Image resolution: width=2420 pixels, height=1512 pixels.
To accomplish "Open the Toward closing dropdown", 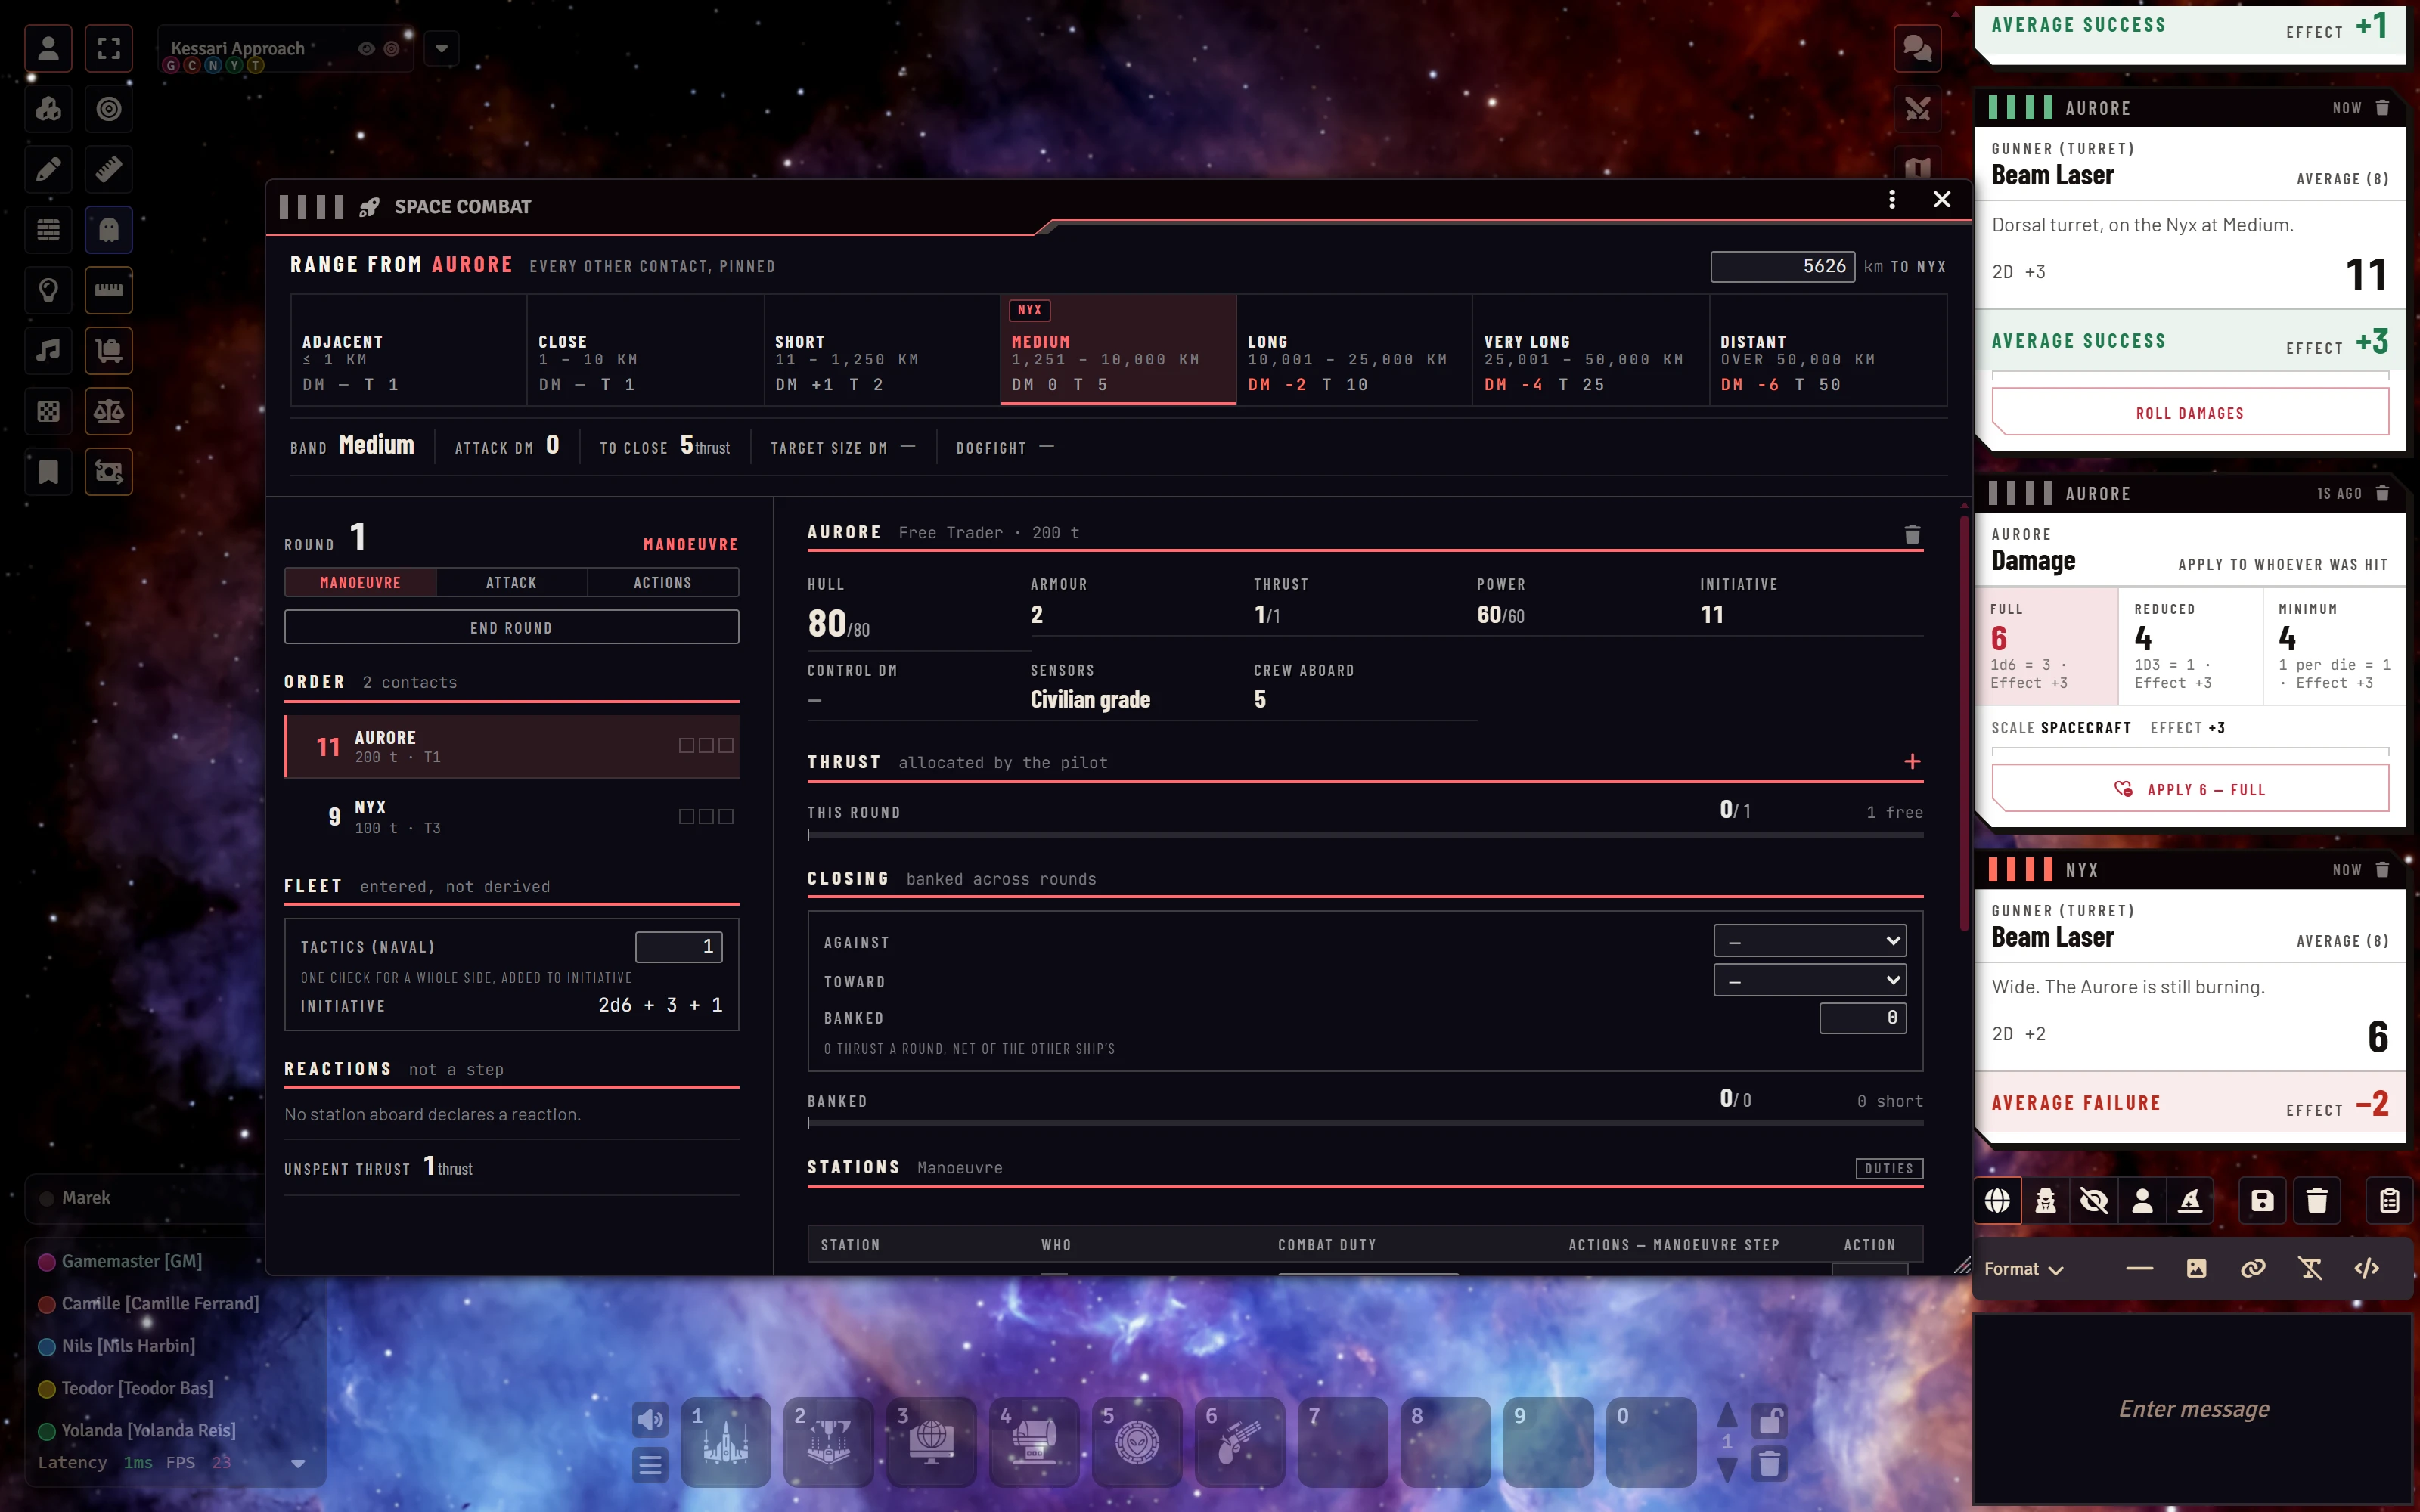I will [x=1810, y=980].
